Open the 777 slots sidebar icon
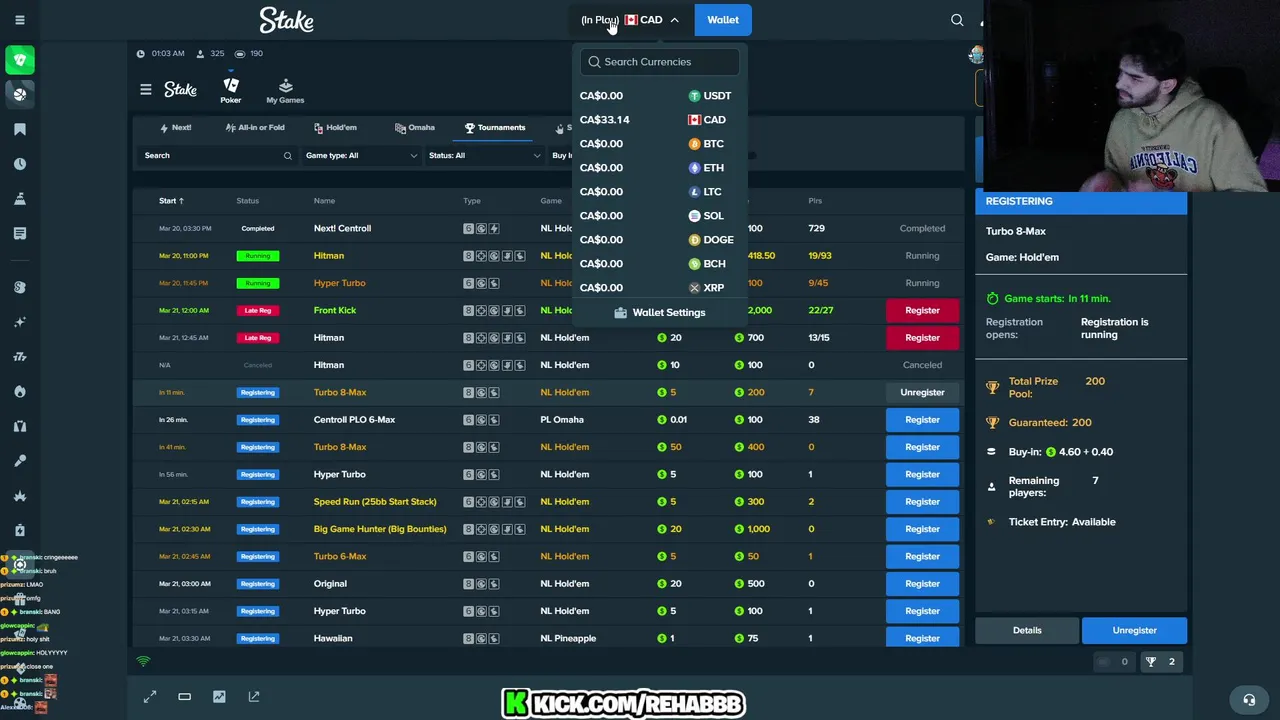 [x=20, y=357]
